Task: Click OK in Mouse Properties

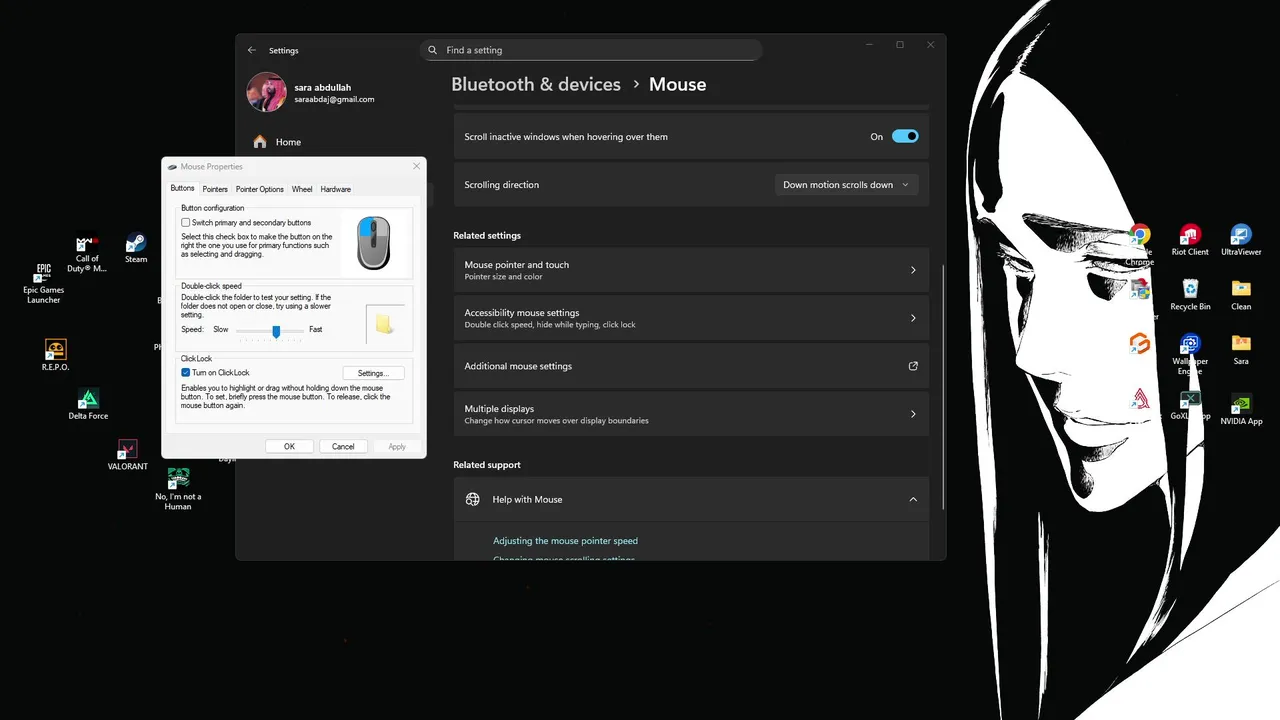Action: click(289, 447)
